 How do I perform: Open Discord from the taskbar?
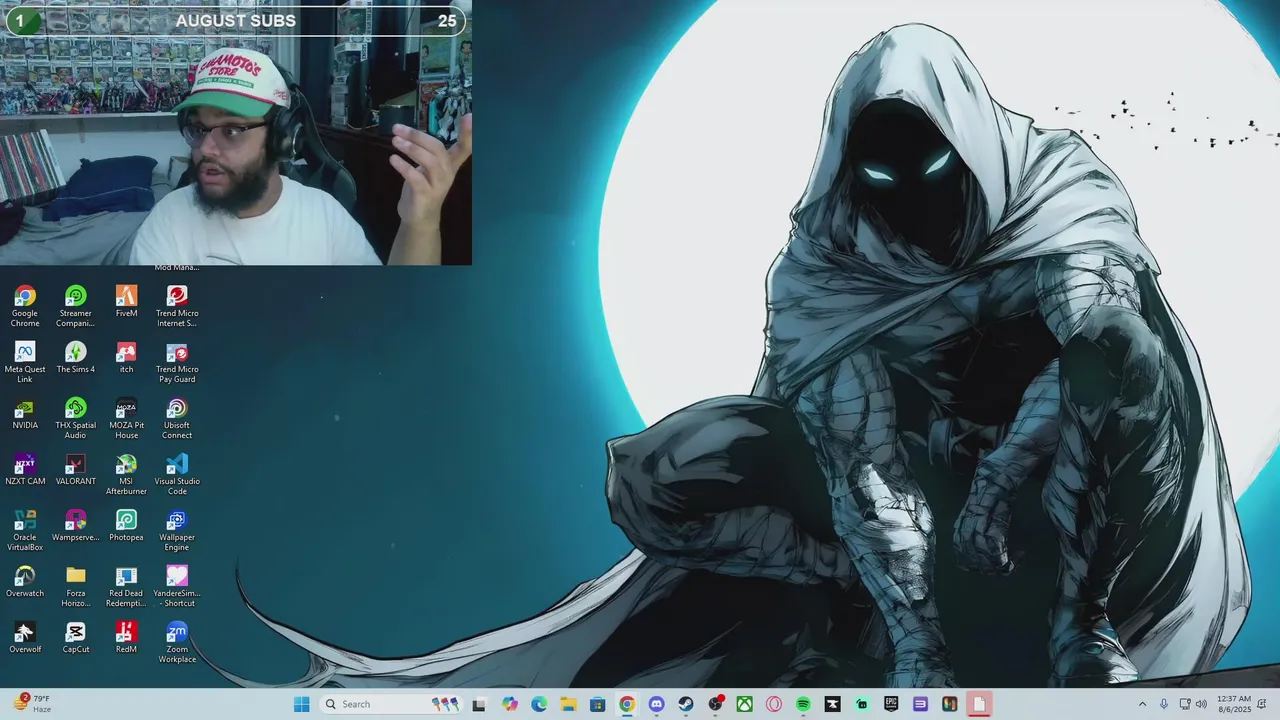pyautogui.click(x=656, y=704)
